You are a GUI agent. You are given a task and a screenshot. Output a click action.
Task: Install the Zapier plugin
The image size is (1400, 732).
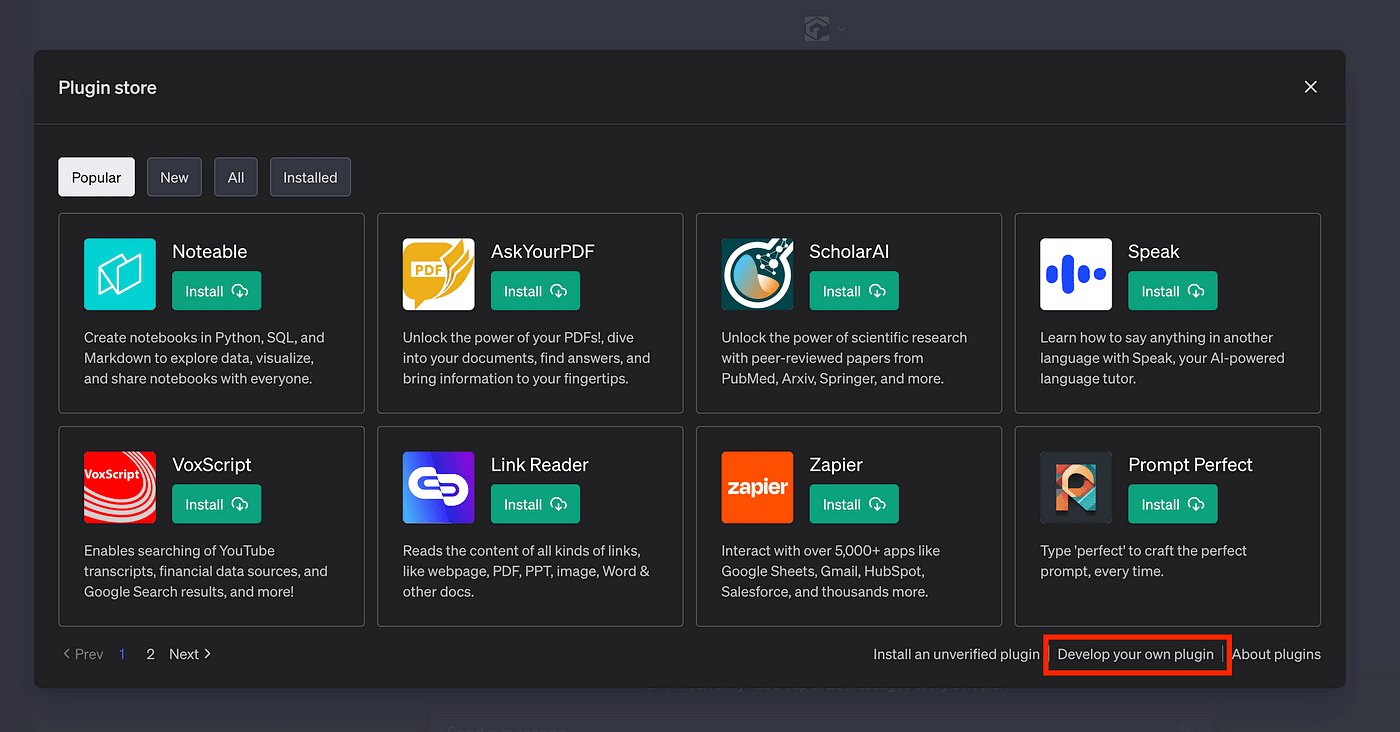(853, 504)
